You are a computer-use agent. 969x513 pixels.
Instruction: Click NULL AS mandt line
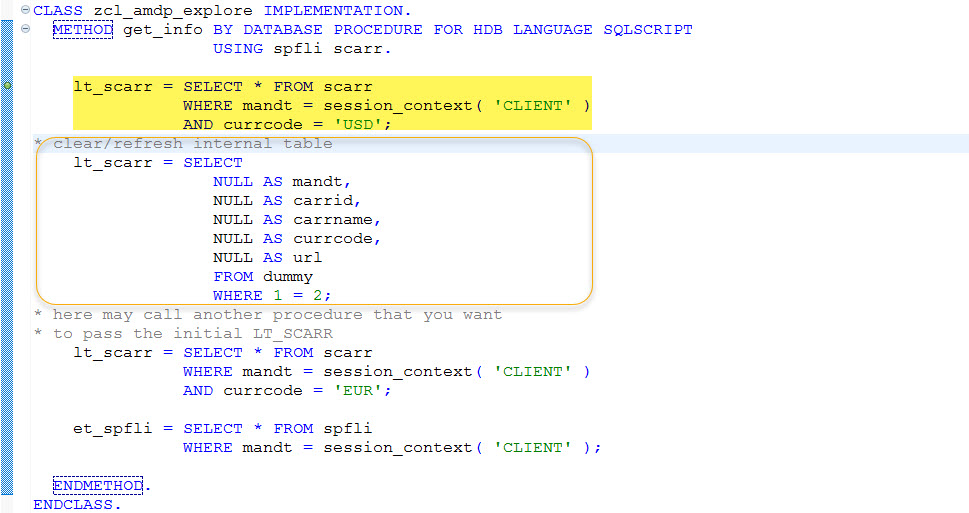pyautogui.click(x=282, y=182)
